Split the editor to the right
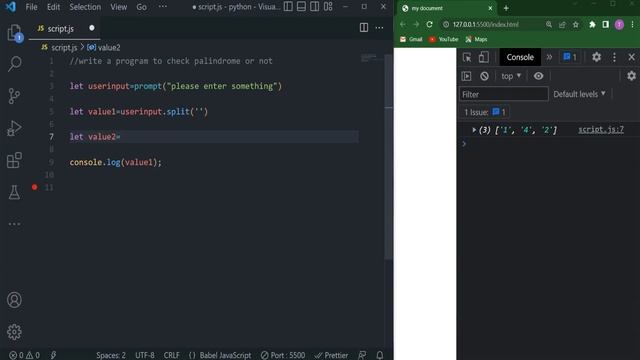The image size is (640, 360). (x=364, y=28)
